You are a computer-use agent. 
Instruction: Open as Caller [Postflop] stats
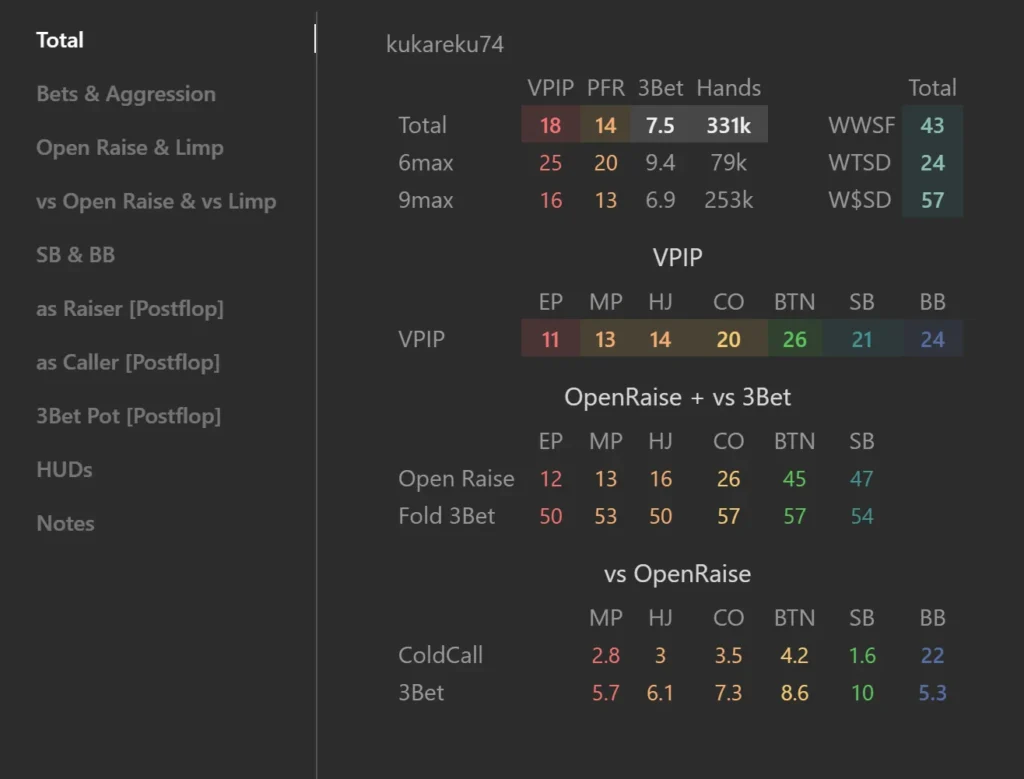128,362
